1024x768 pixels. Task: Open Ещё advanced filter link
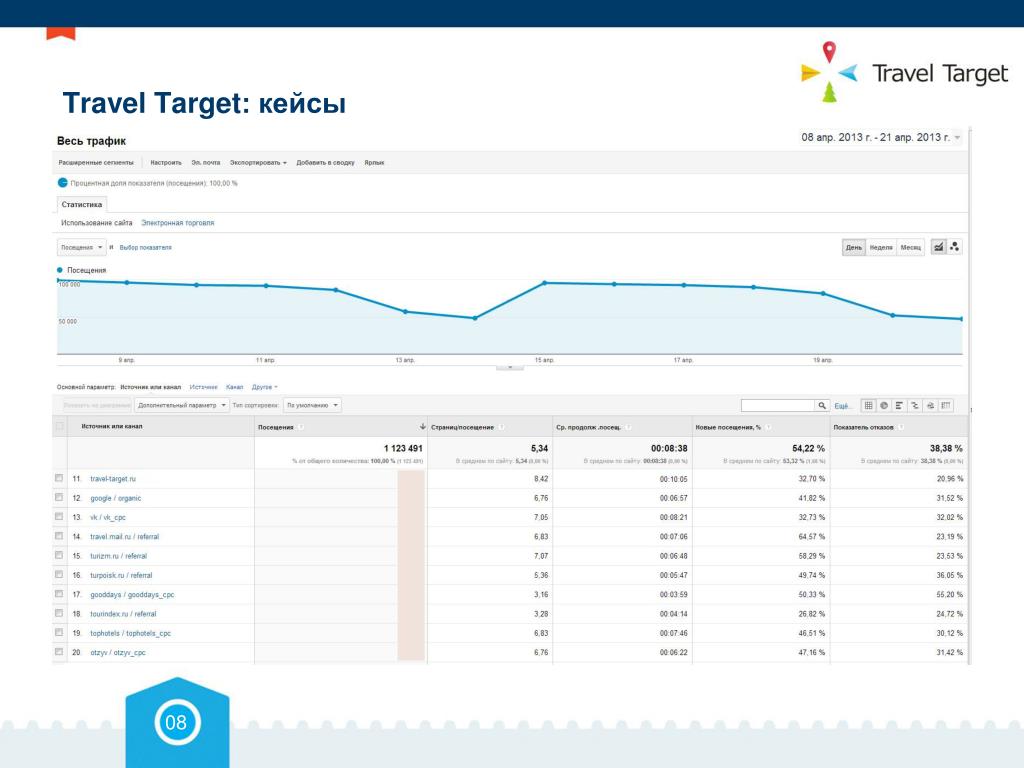click(842, 406)
